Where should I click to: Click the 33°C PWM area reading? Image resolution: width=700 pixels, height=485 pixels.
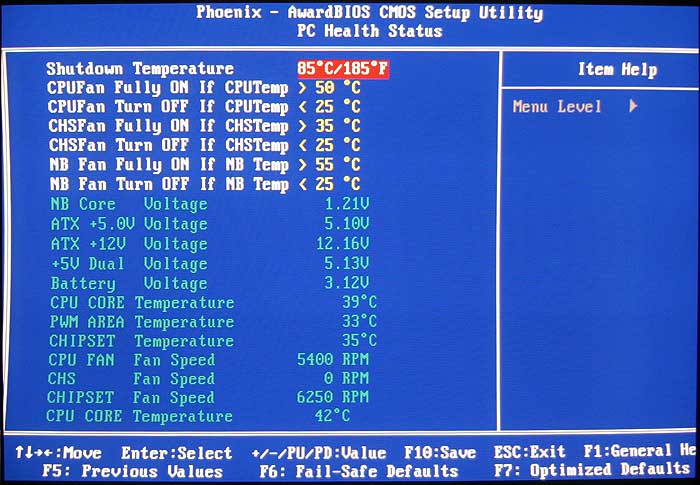(359, 322)
